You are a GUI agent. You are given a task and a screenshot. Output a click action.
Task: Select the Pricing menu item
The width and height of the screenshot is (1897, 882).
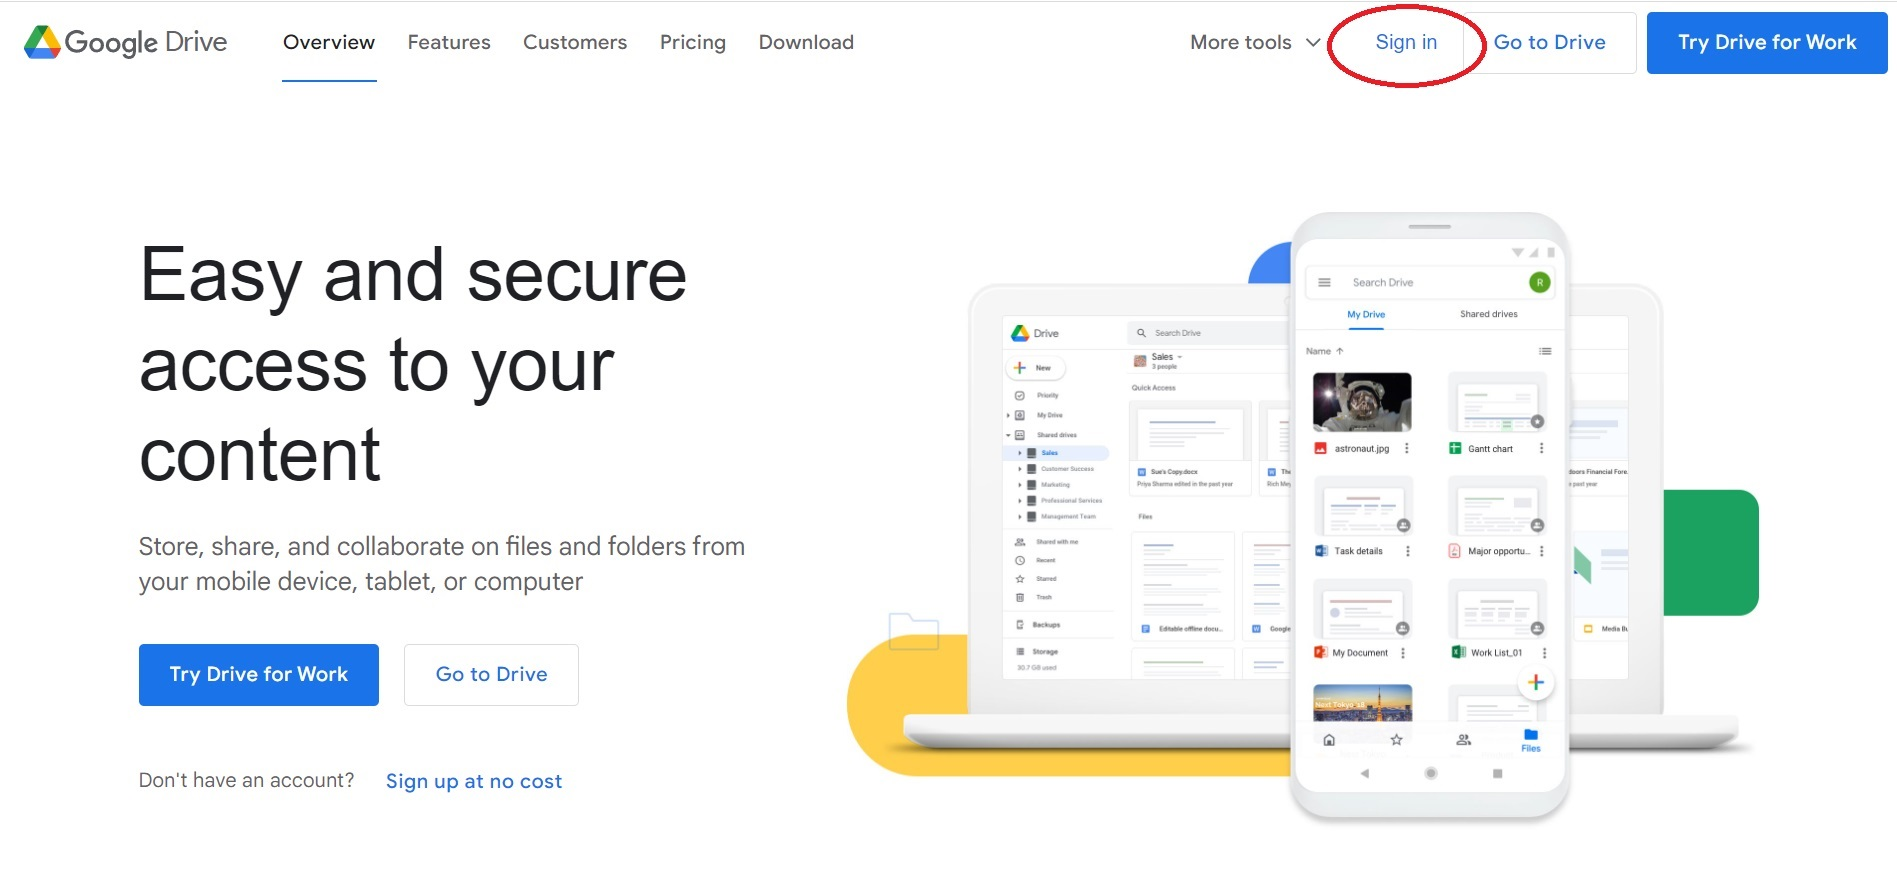point(693,42)
